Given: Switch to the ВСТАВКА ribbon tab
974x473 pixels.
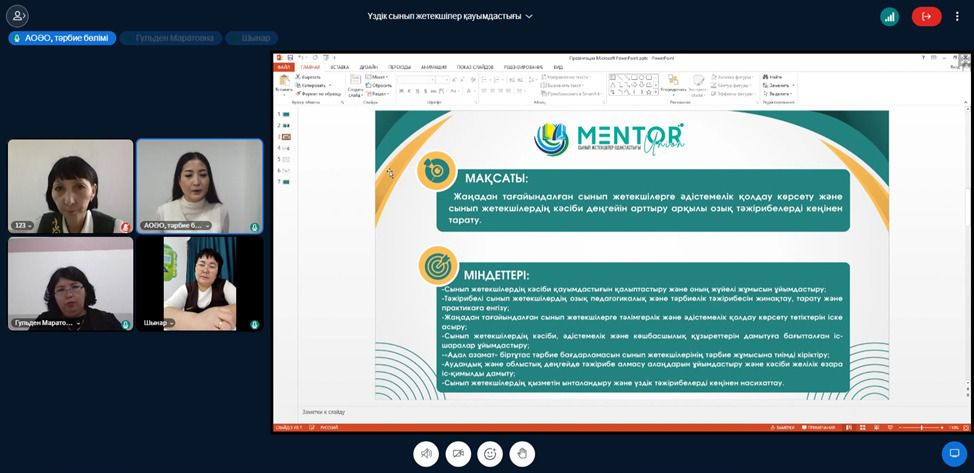Looking at the screenshot, I should [339, 67].
